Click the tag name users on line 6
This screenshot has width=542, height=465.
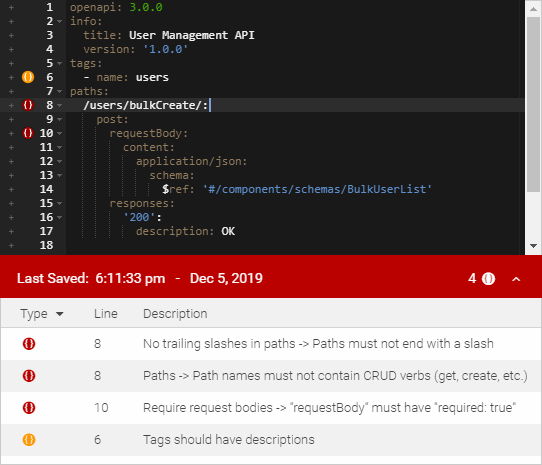(152, 77)
